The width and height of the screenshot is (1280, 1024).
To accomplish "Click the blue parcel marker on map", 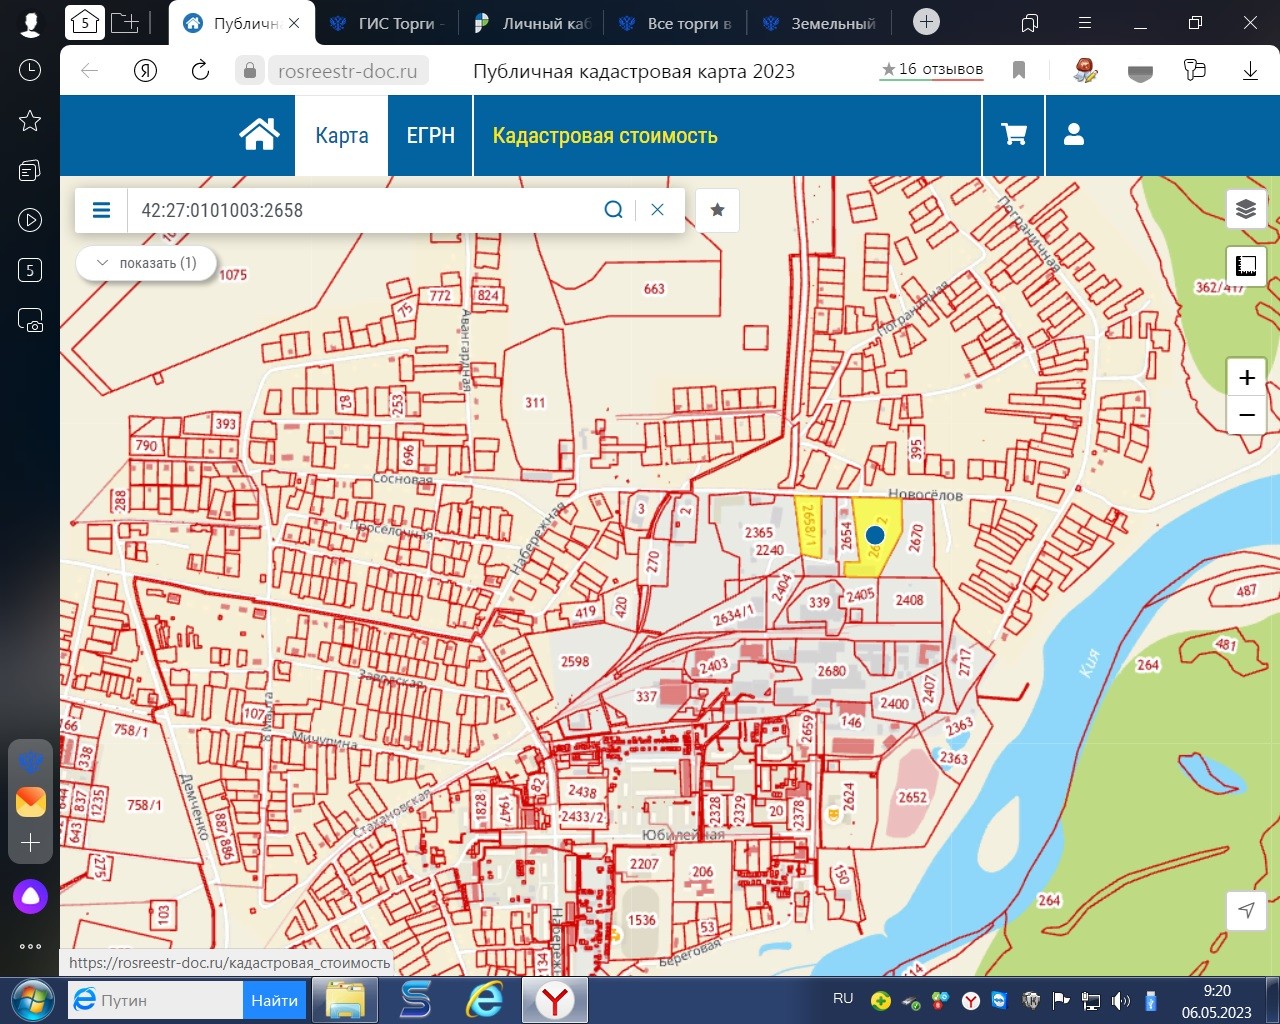I will point(875,535).
